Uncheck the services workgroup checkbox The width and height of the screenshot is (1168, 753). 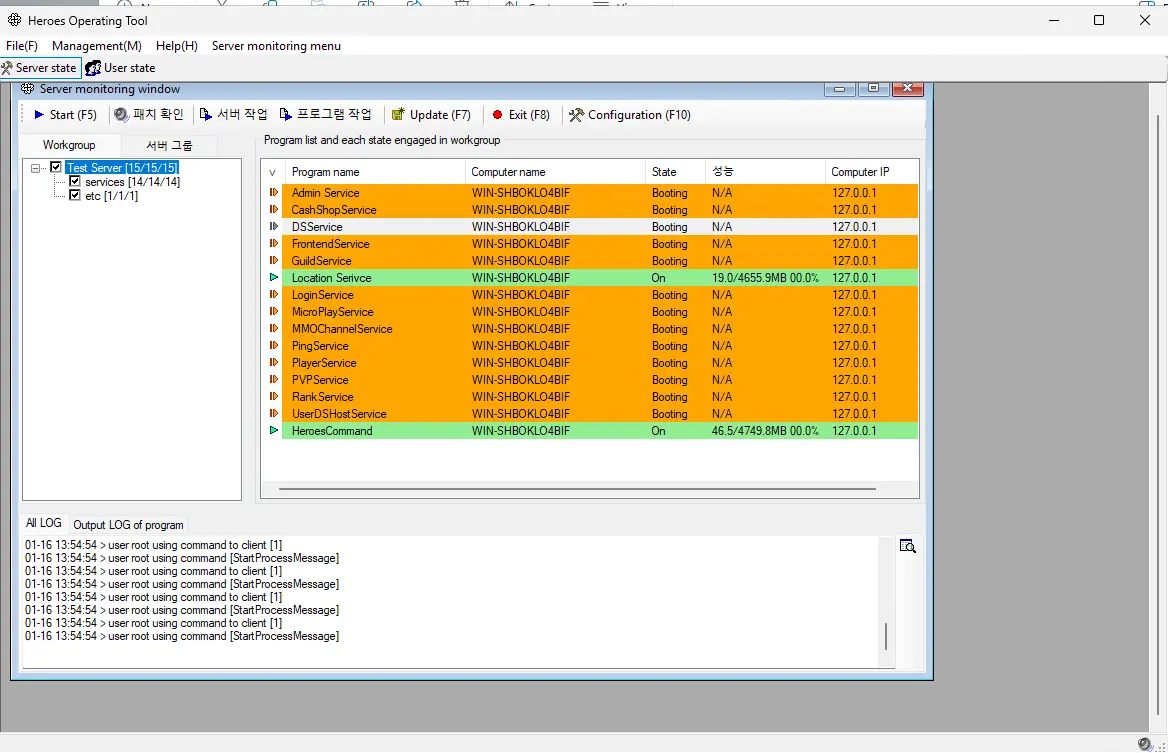pyautogui.click(x=74, y=181)
